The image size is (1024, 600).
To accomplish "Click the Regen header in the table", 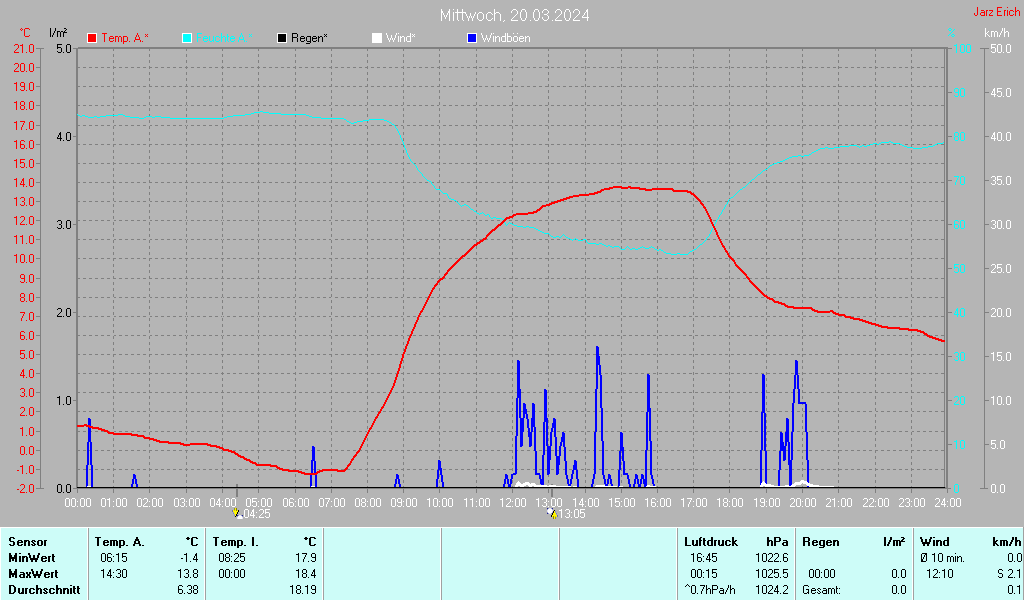I will click(x=821, y=541).
